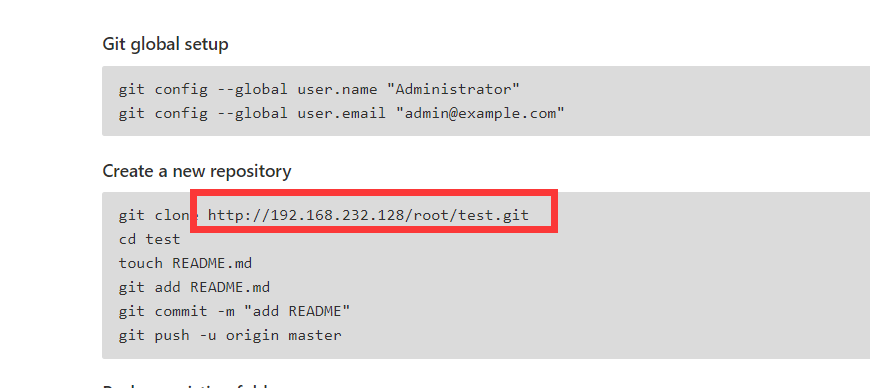Click the git config user.email command line

click(341, 113)
